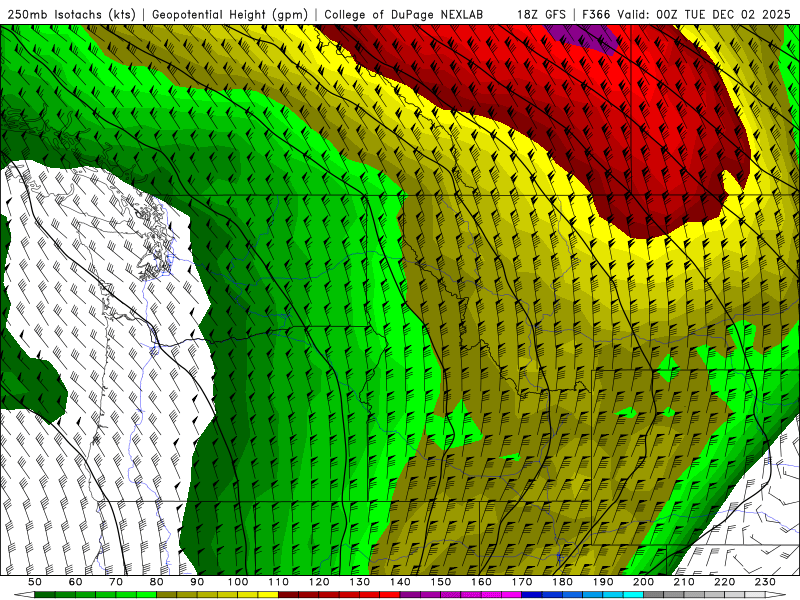The width and height of the screenshot is (800, 600).
Task: Click the 'F366' forecast hour label
Action: (x=596, y=14)
